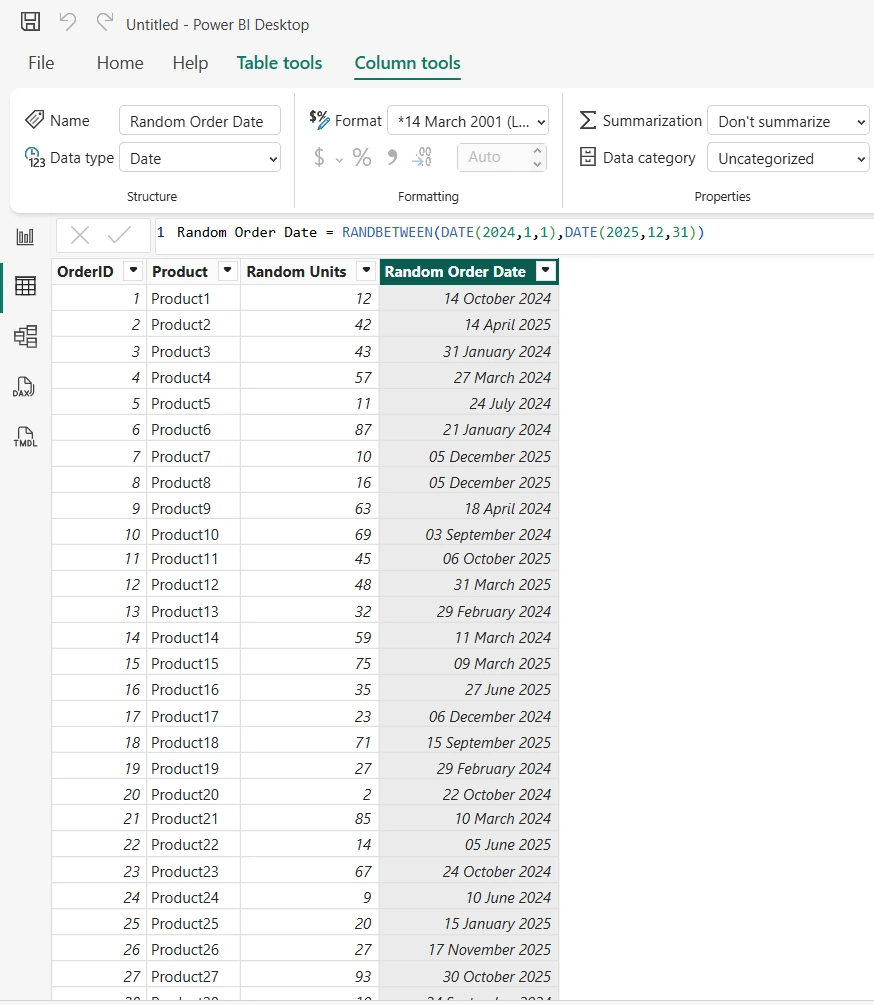Click the Product13 cell
874x1005 pixels.
pos(193,611)
